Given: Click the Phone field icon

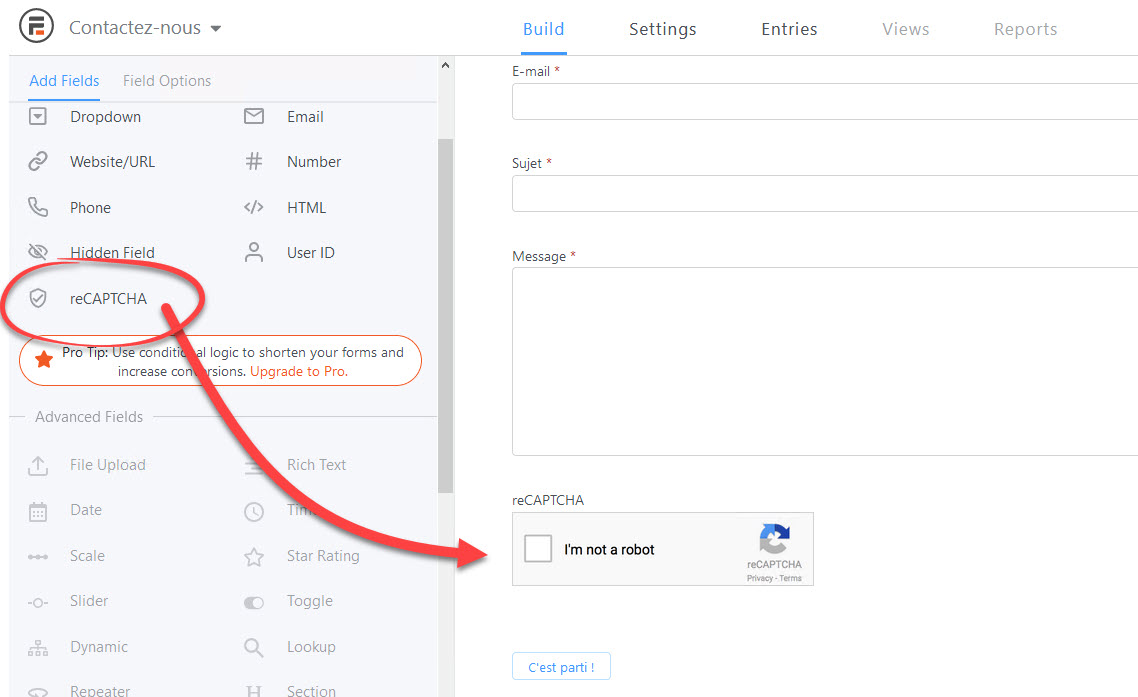Looking at the screenshot, I should pos(38,208).
